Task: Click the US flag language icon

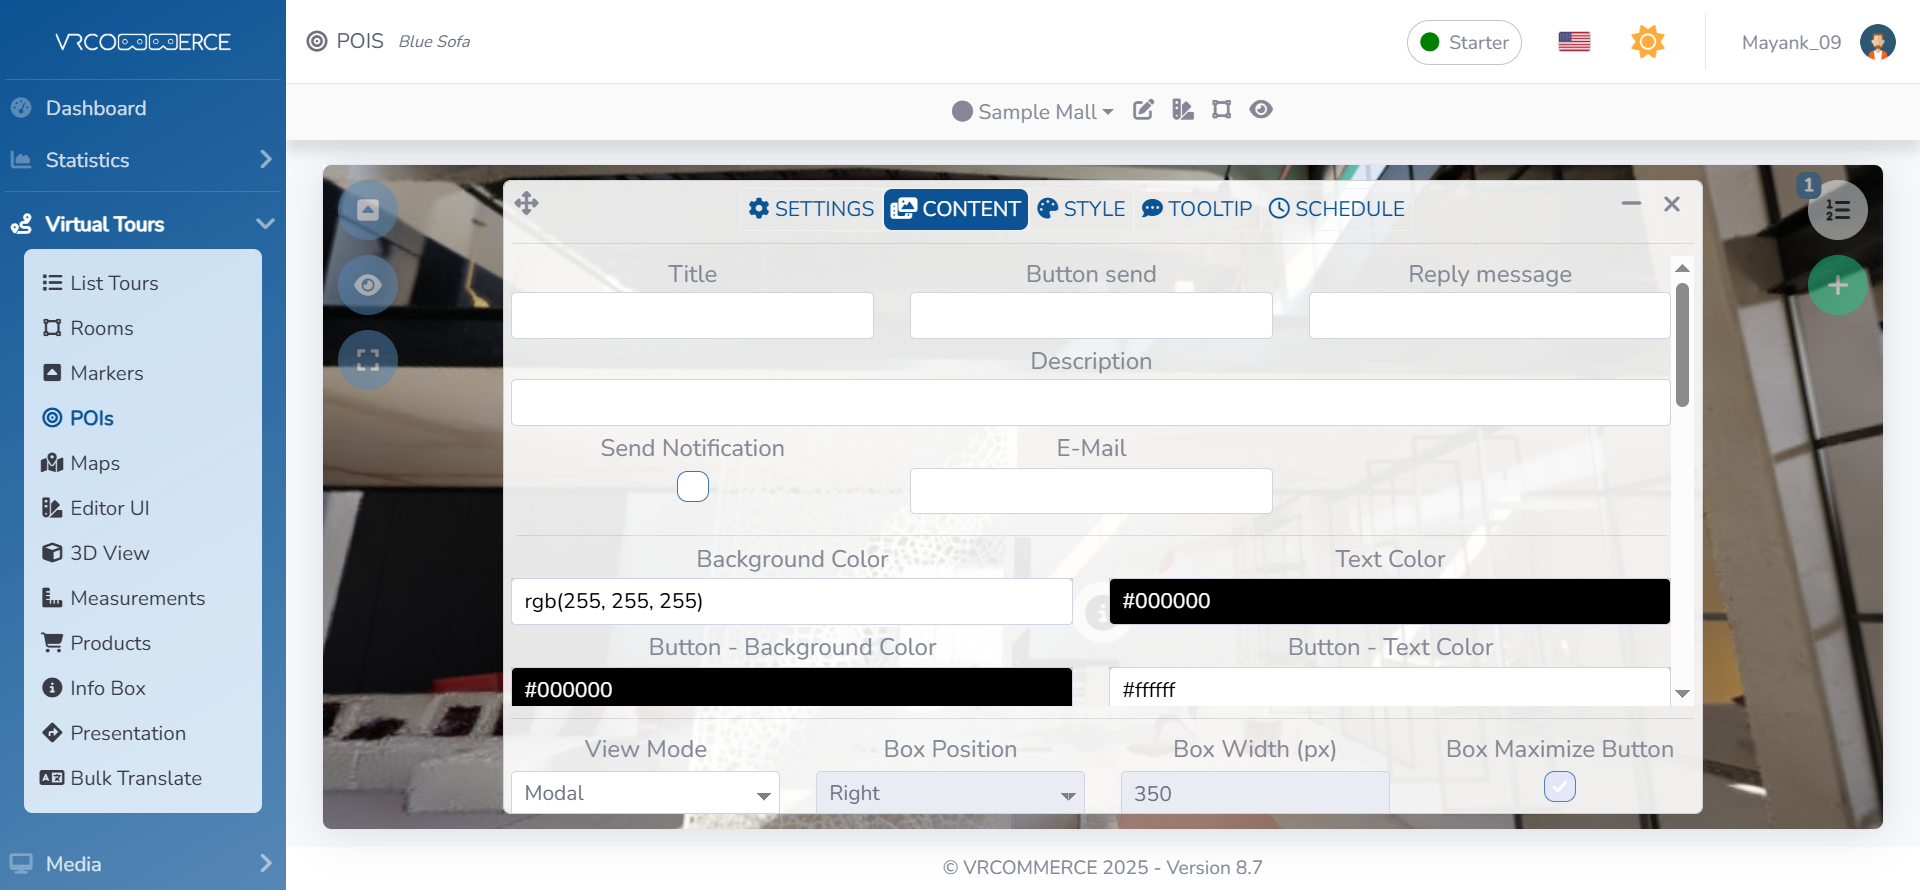Action: pyautogui.click(x=1574, y=42)
